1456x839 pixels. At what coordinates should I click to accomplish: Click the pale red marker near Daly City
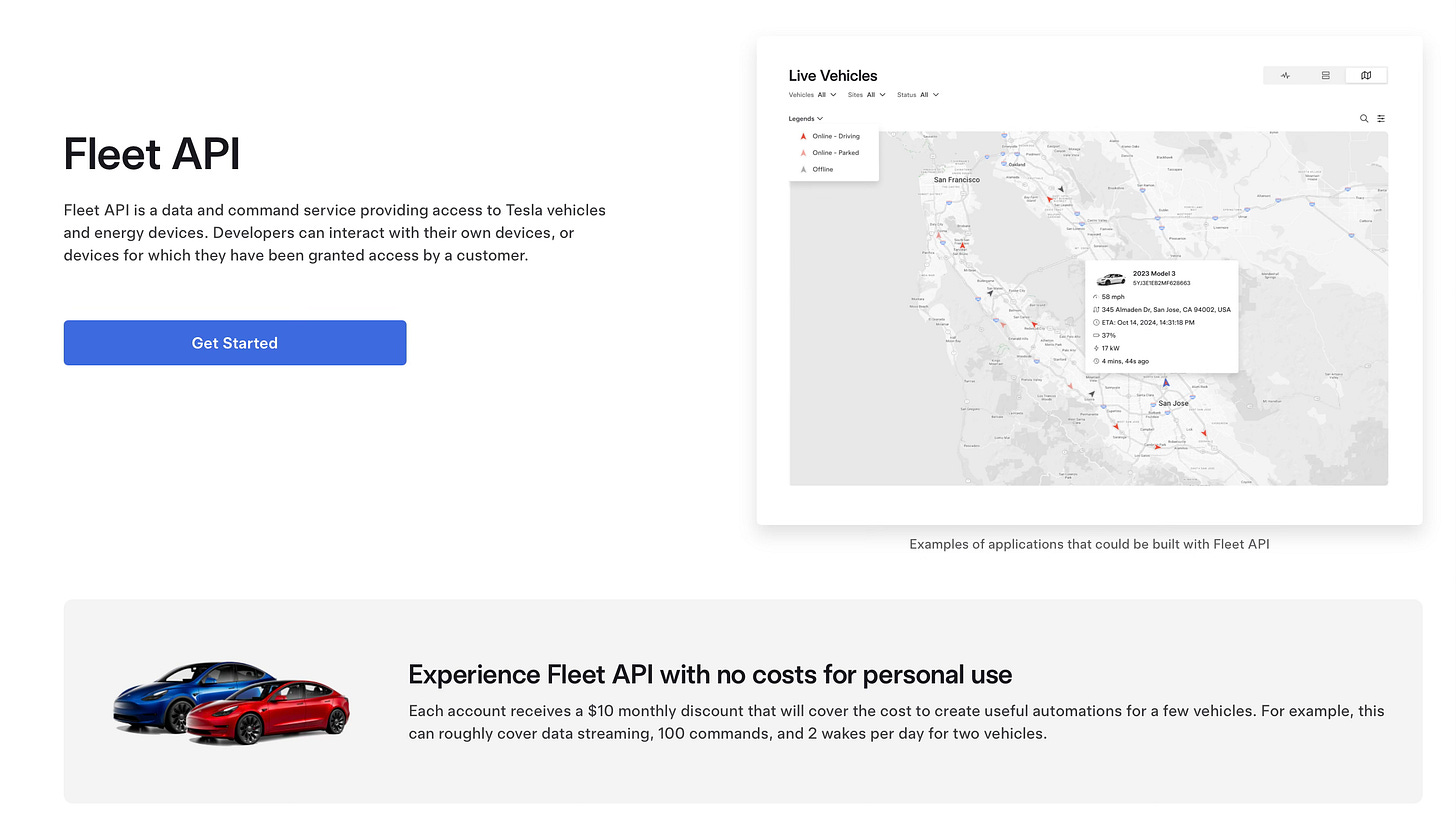pyautogui.click(x=938, y=235)
